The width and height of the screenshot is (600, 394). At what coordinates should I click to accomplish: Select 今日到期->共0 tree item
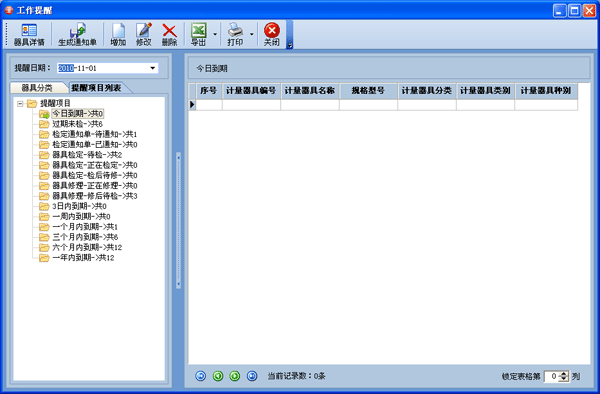point(78,114)
